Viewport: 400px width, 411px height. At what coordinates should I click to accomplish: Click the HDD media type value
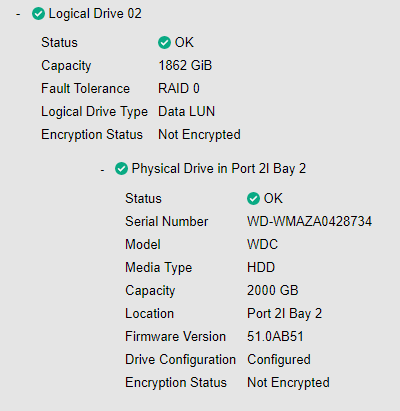(261, 267)
